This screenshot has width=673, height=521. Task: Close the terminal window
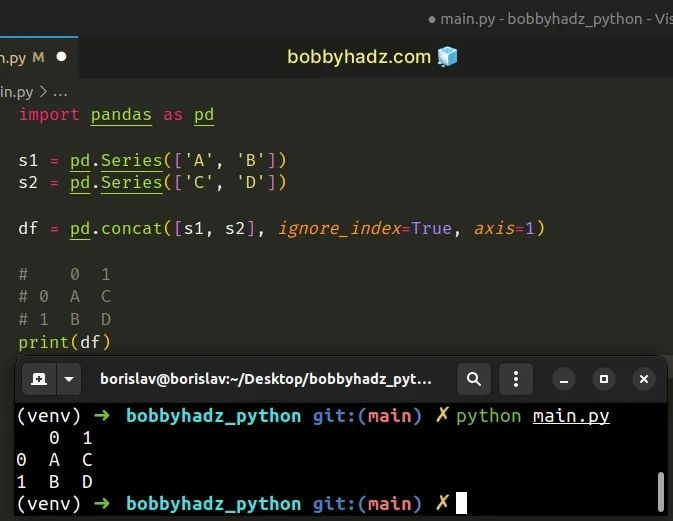coord(644,379)
